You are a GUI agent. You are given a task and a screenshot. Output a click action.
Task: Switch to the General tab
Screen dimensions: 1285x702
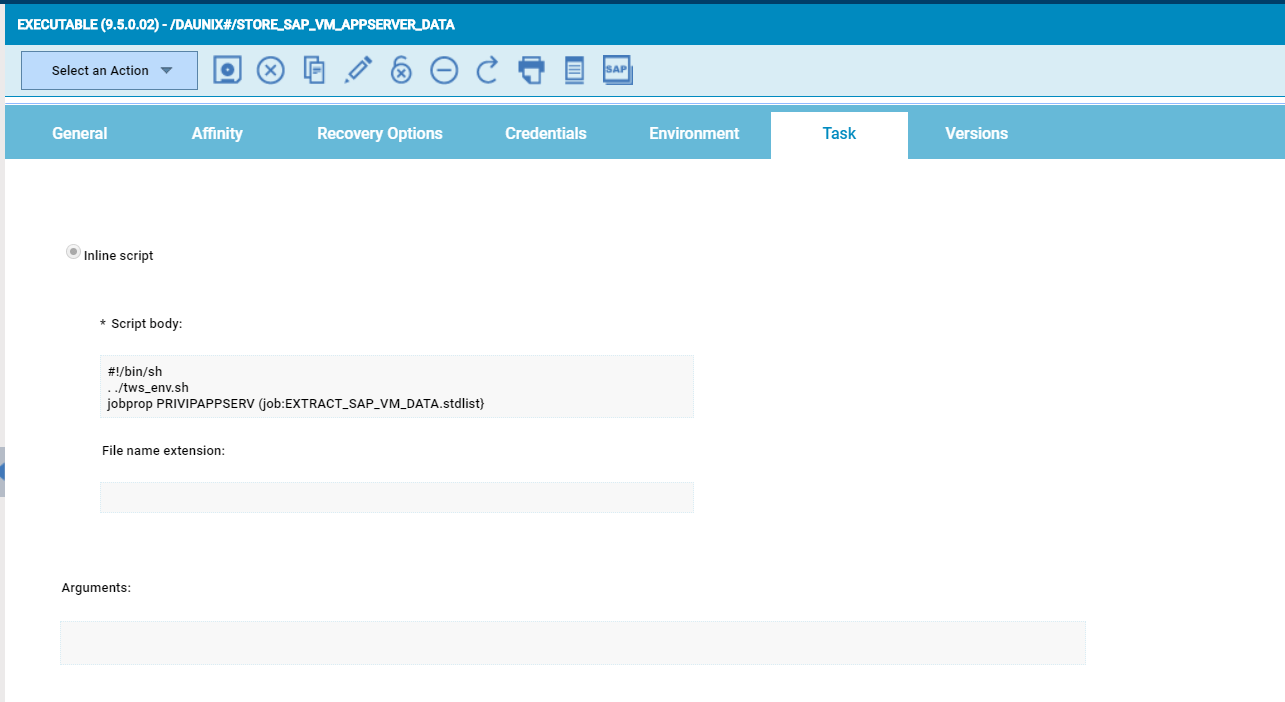point(80,134)
